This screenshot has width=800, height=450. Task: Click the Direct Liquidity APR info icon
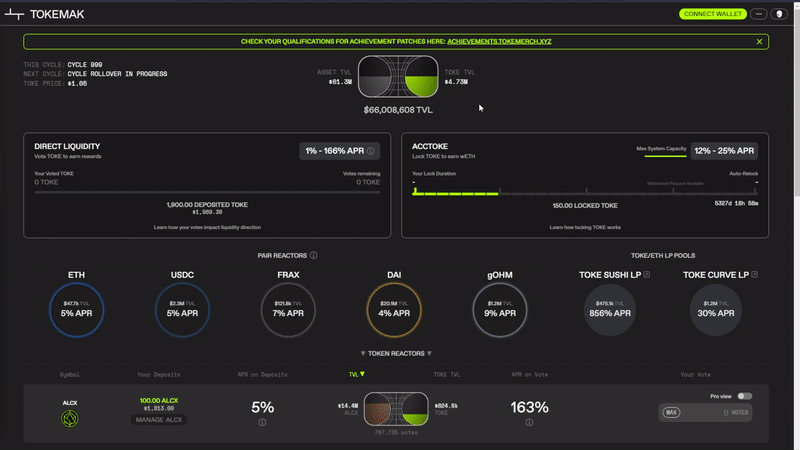[x=371, y=151]
